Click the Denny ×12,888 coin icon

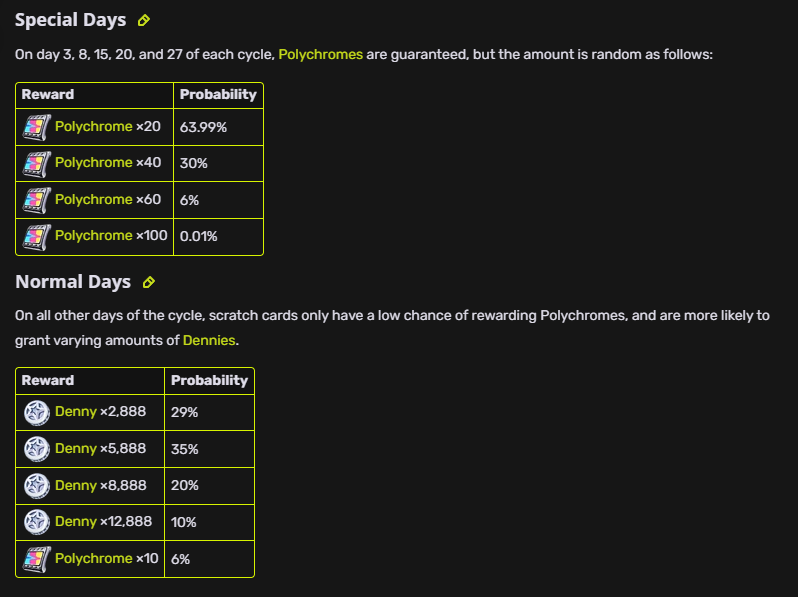[37, 522]
